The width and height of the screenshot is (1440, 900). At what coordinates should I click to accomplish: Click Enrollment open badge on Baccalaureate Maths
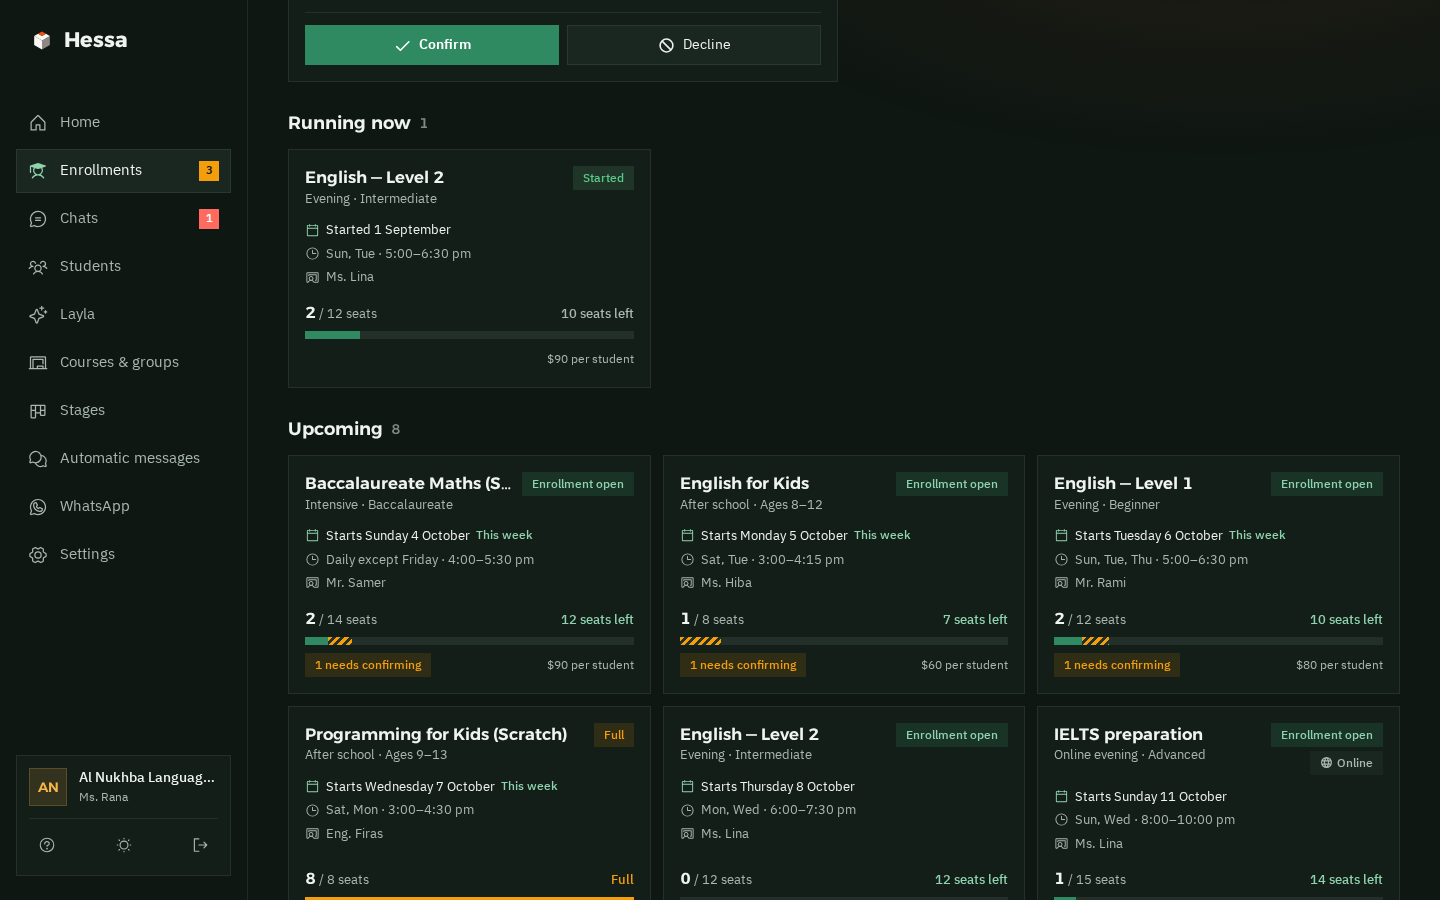(x=578, y=484)
